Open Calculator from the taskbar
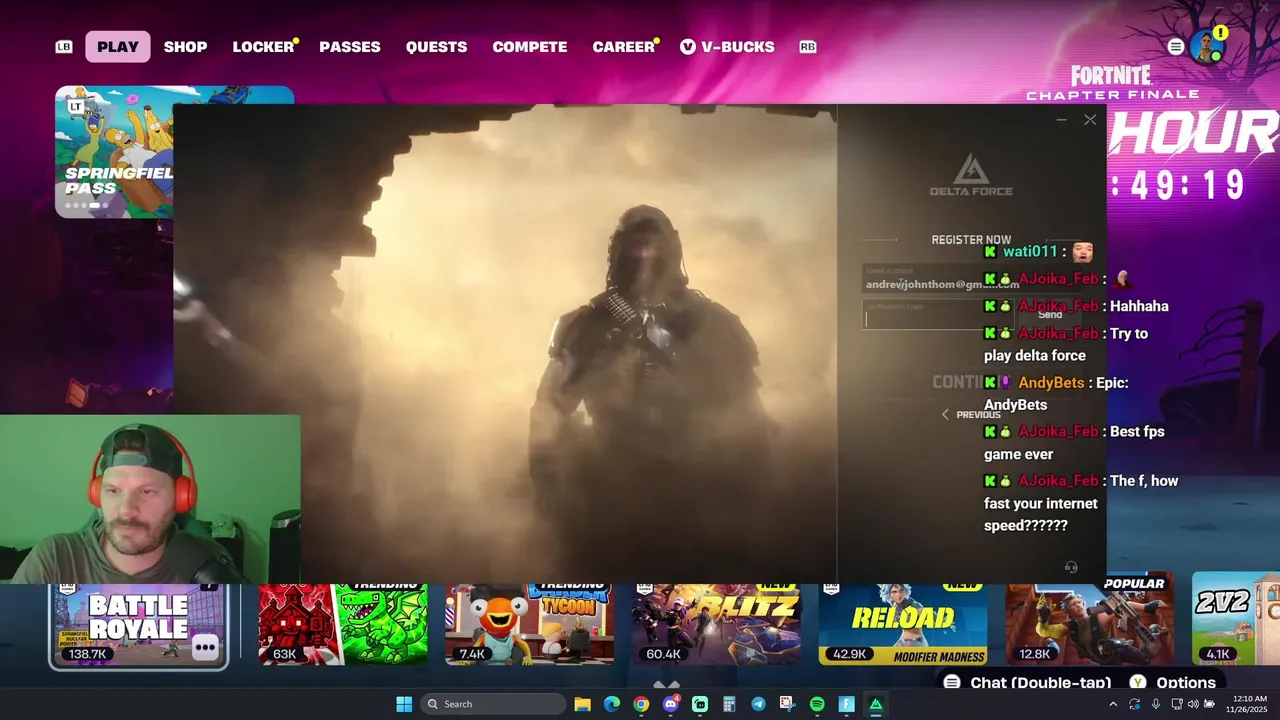Screen dimensions: 1280x720 coord(729,704)
